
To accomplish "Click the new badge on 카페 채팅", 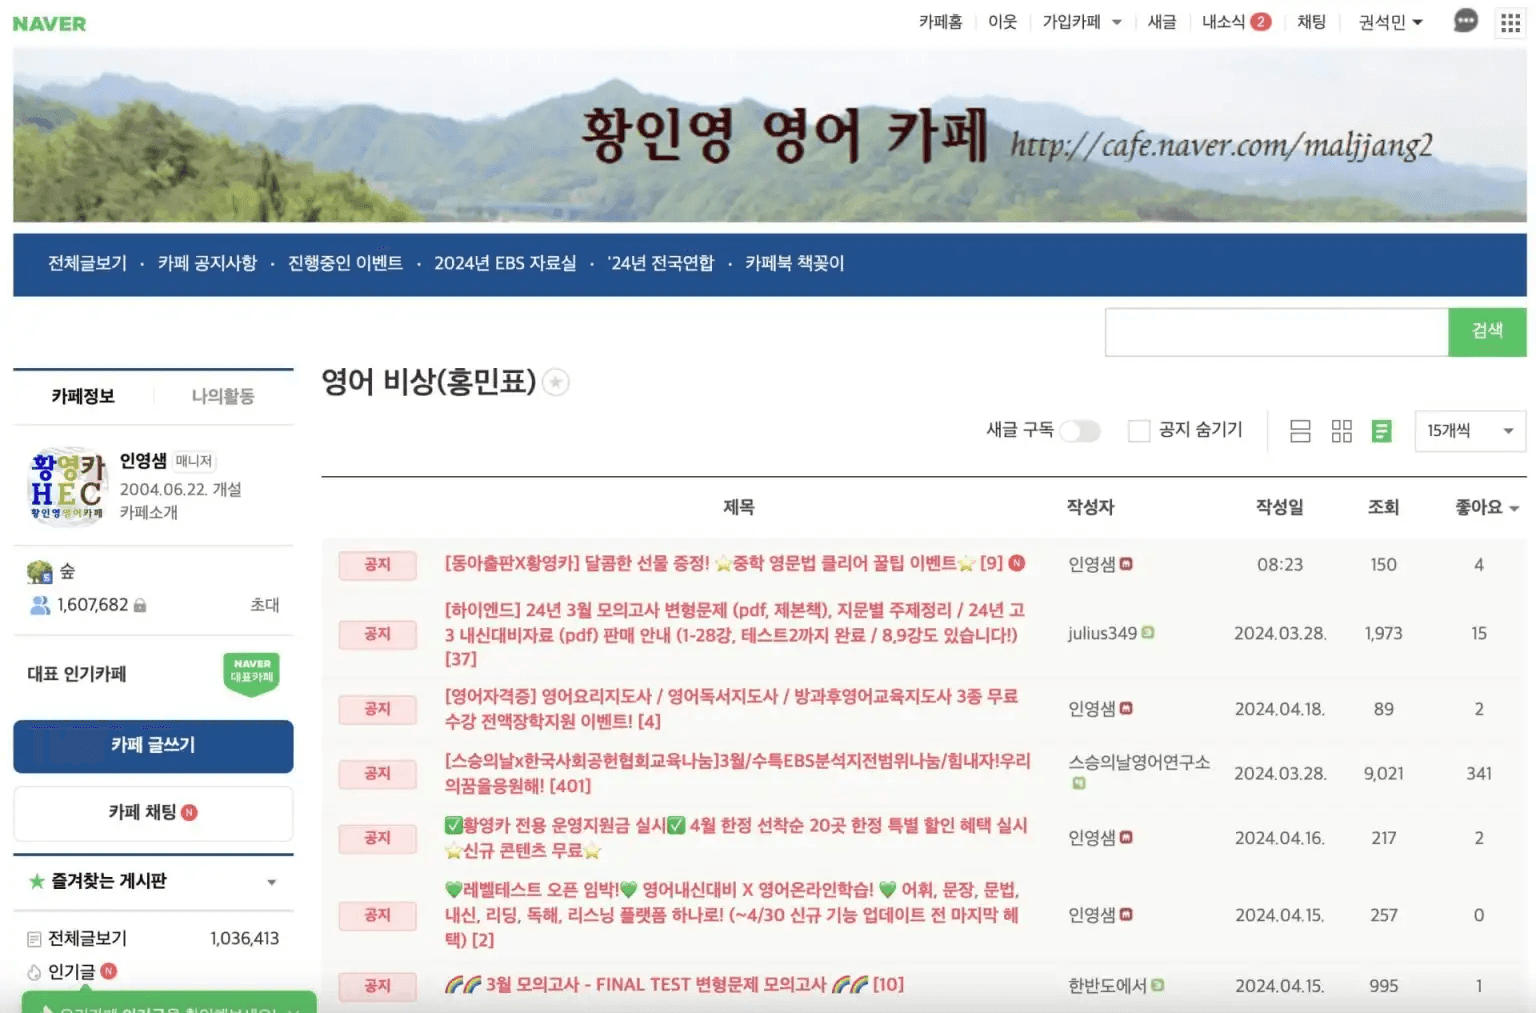I will [189, 812].
